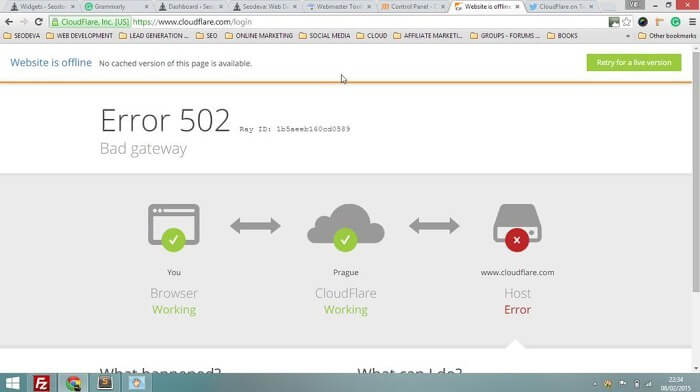Click the action center flag tray icon
The width and height of the screenshot is (700, 392).
click(x=622, y=384)
